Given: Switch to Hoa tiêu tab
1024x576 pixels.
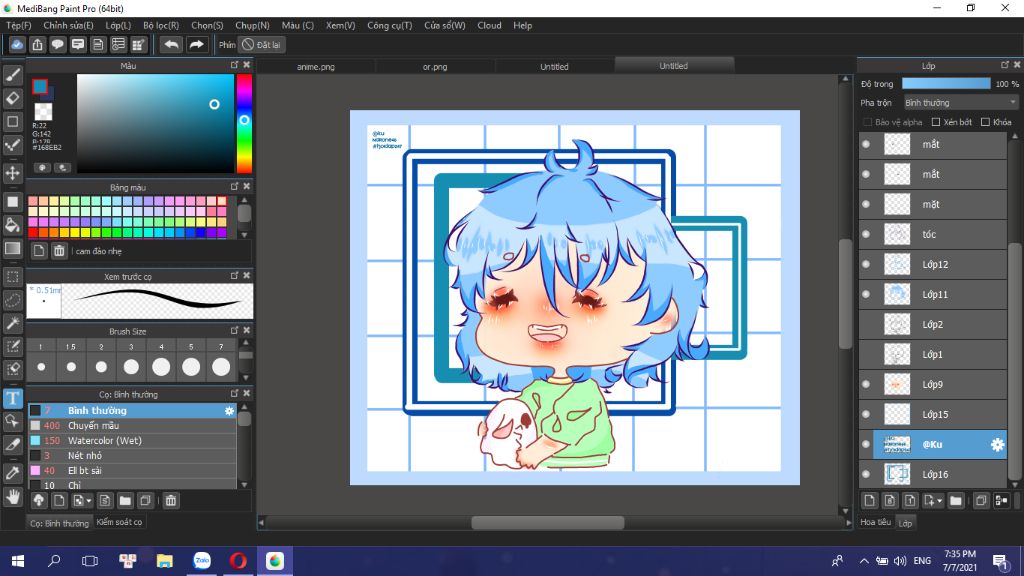Looking at the screenshot, I should pyautogui.click(x=876, y=522).
